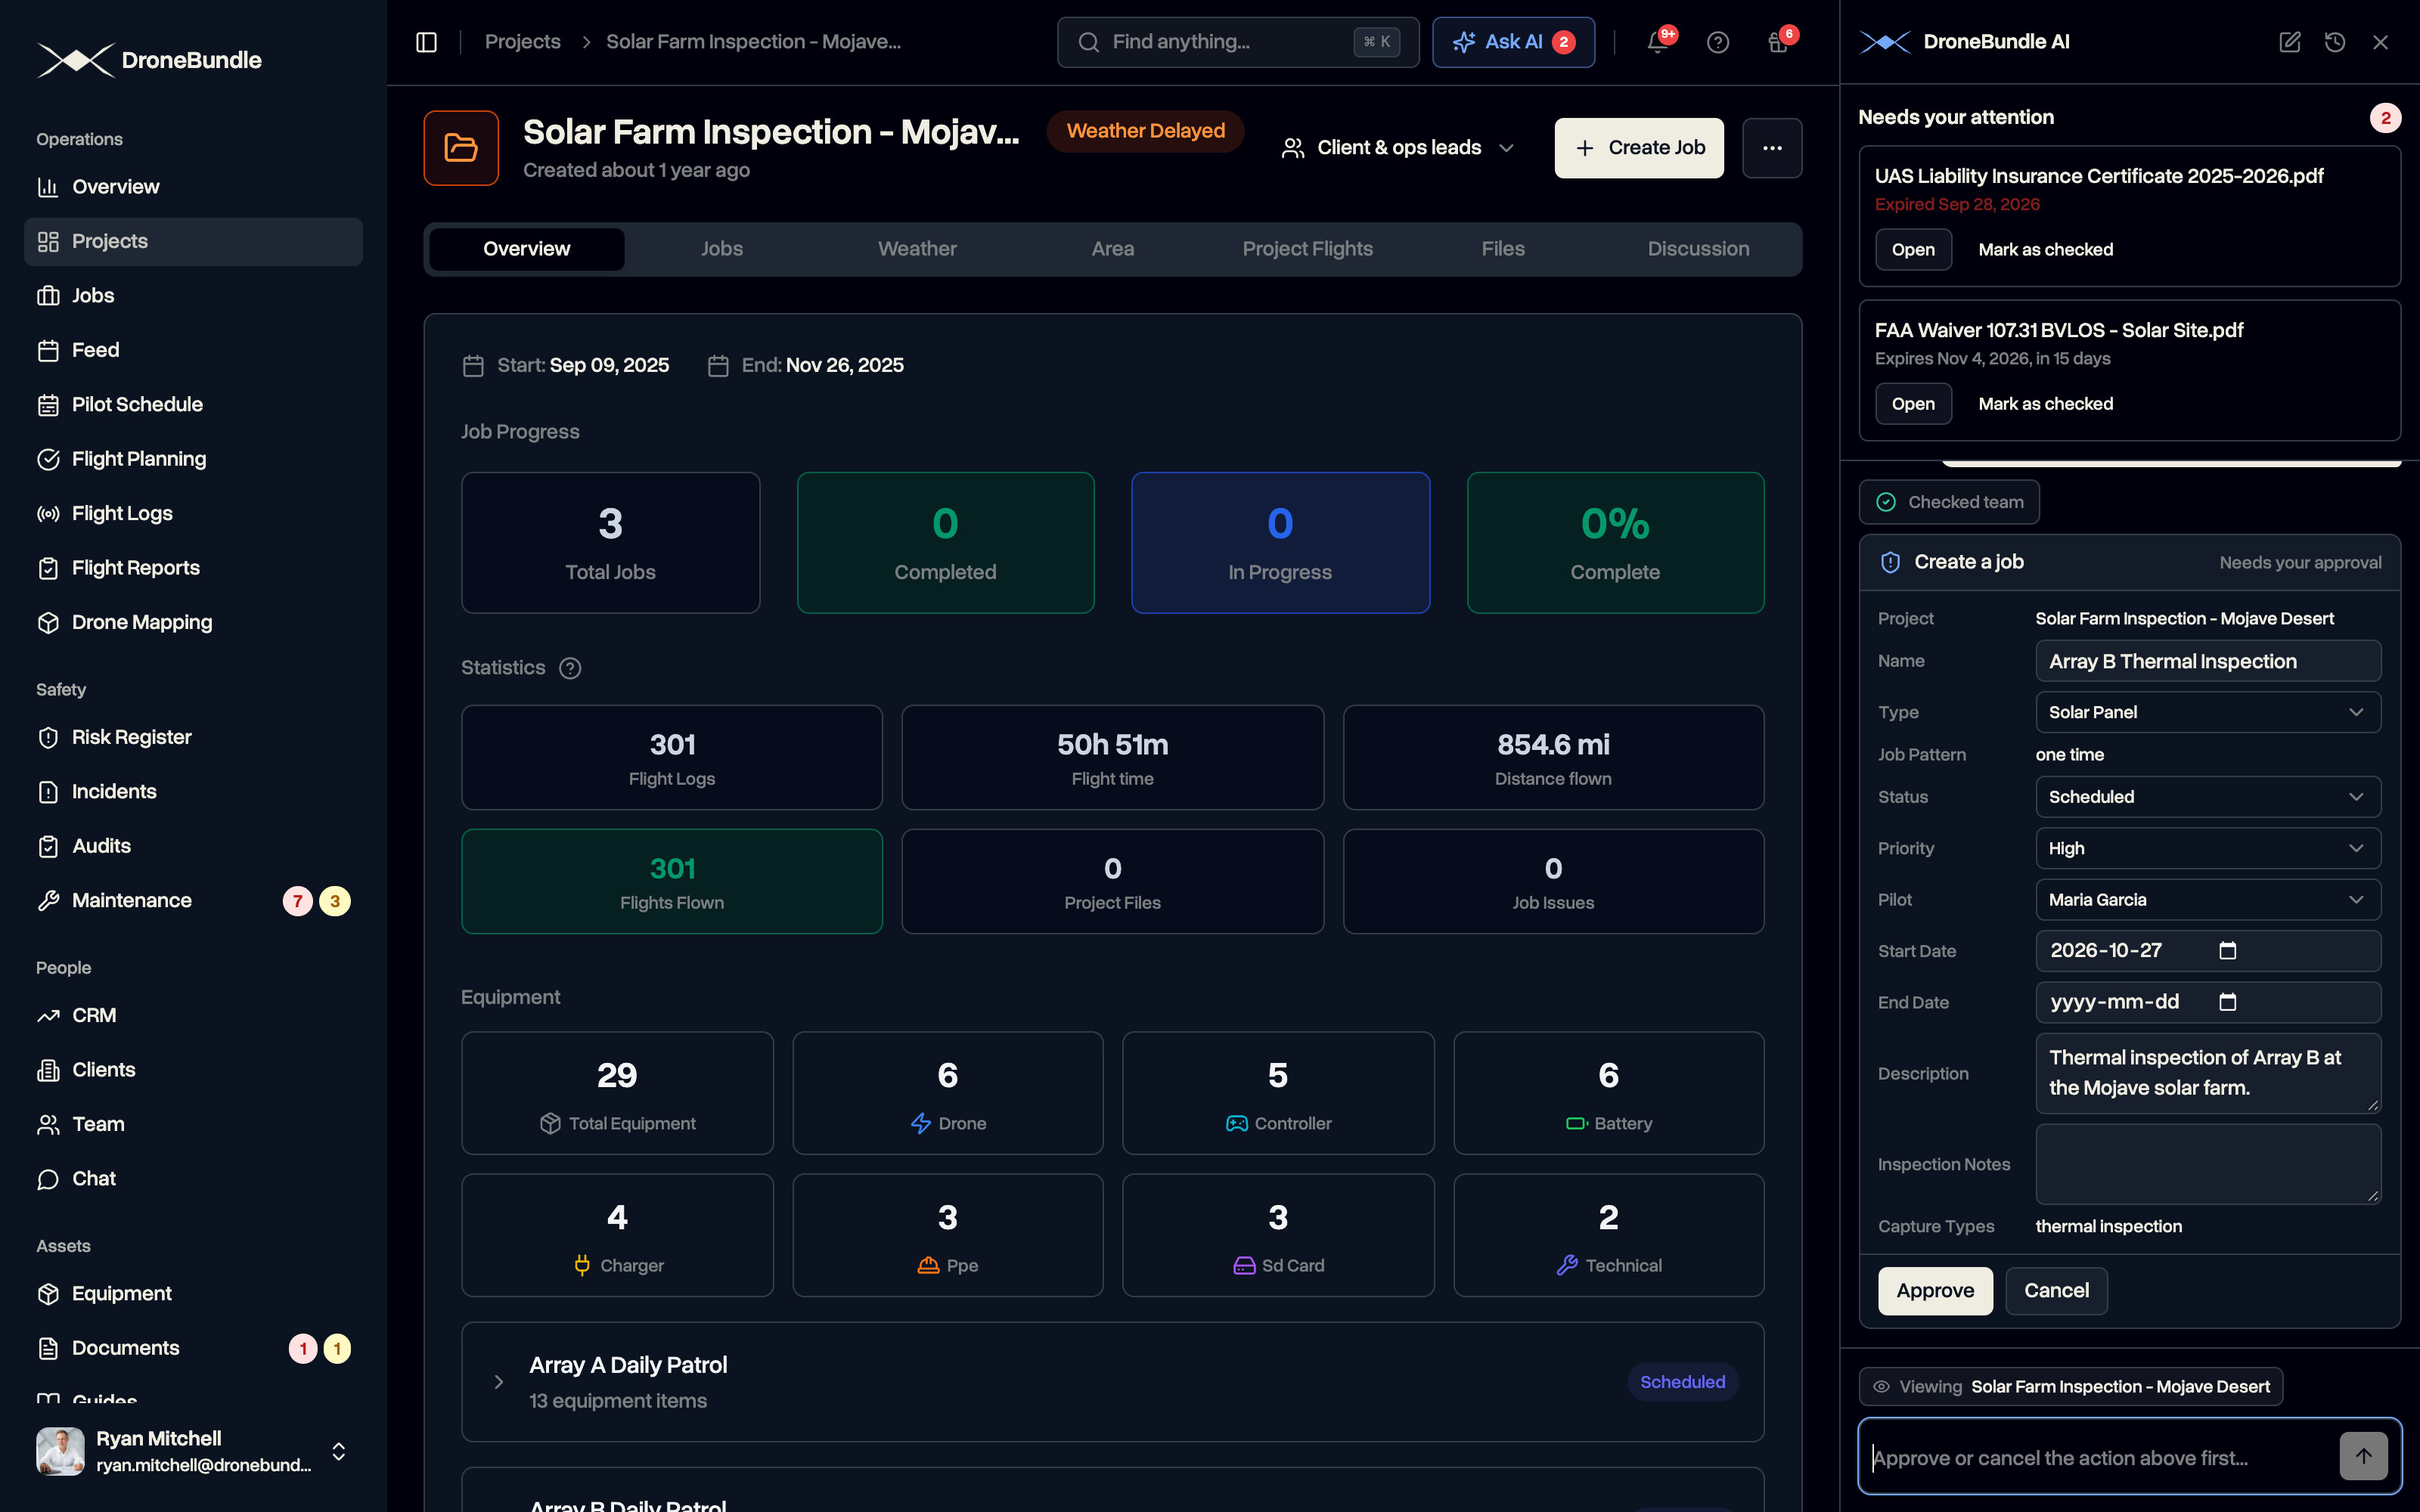Switch to the Jobs tab
Screen dimensions: 2420x1512
pyautogui.click(x=722, y=249)
